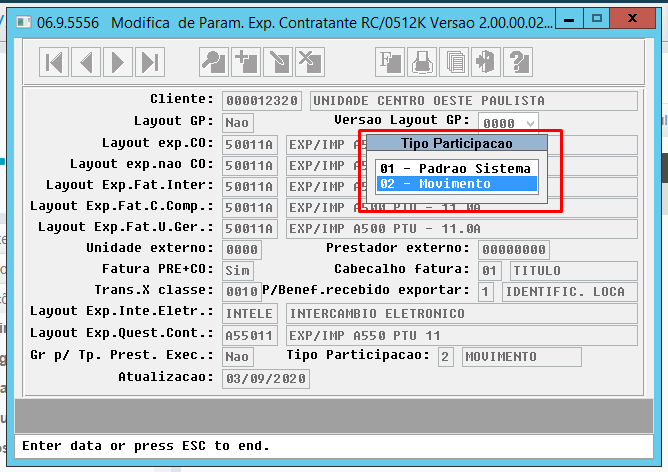Click the TITULO description field

[573, 271]
